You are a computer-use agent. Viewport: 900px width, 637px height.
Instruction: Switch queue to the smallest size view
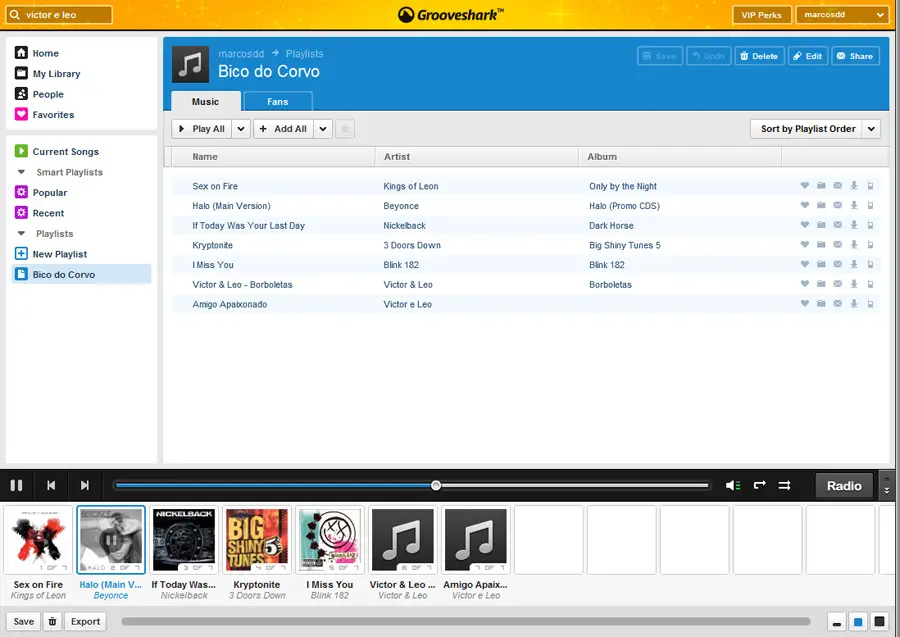pos(837,622)
